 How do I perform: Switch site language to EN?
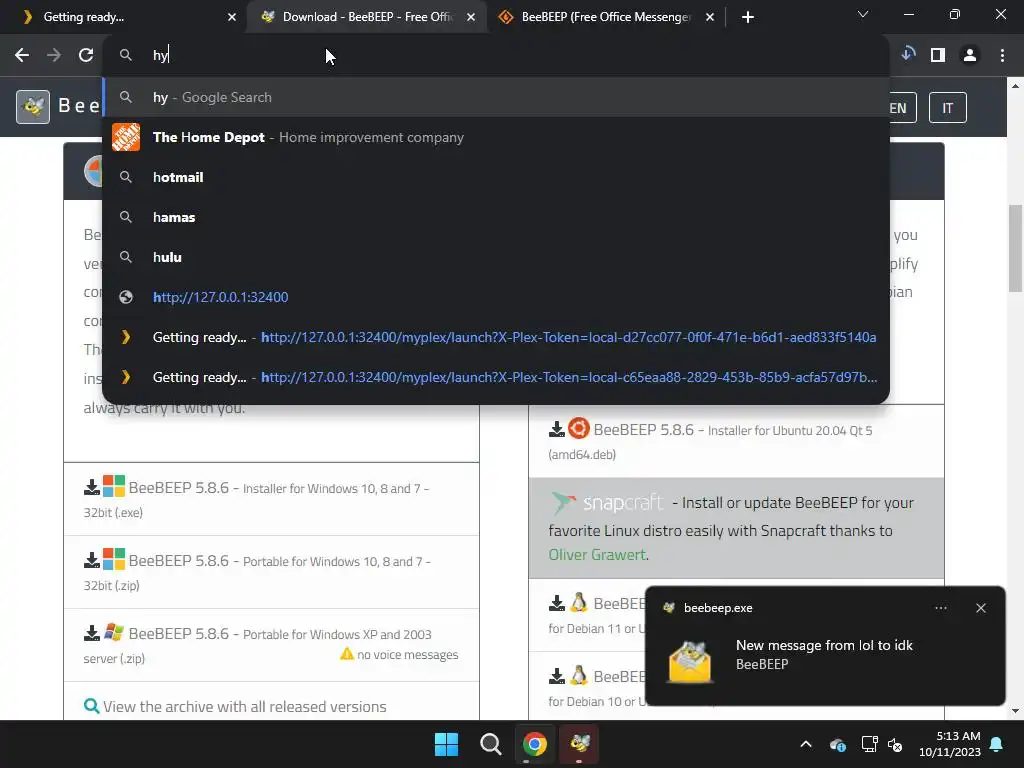coord(903,108)
